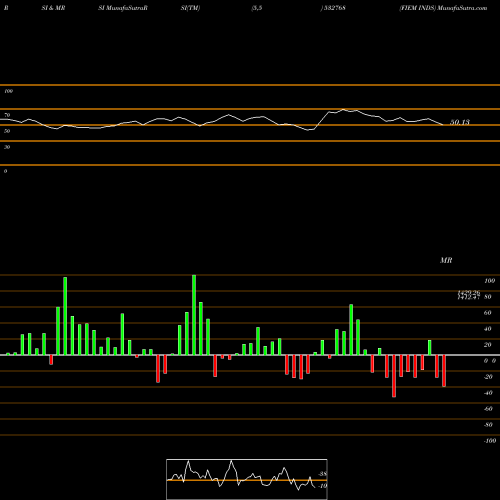
Task: Click the RSI current value label 50.13
Action: click(x=460, y=122)
